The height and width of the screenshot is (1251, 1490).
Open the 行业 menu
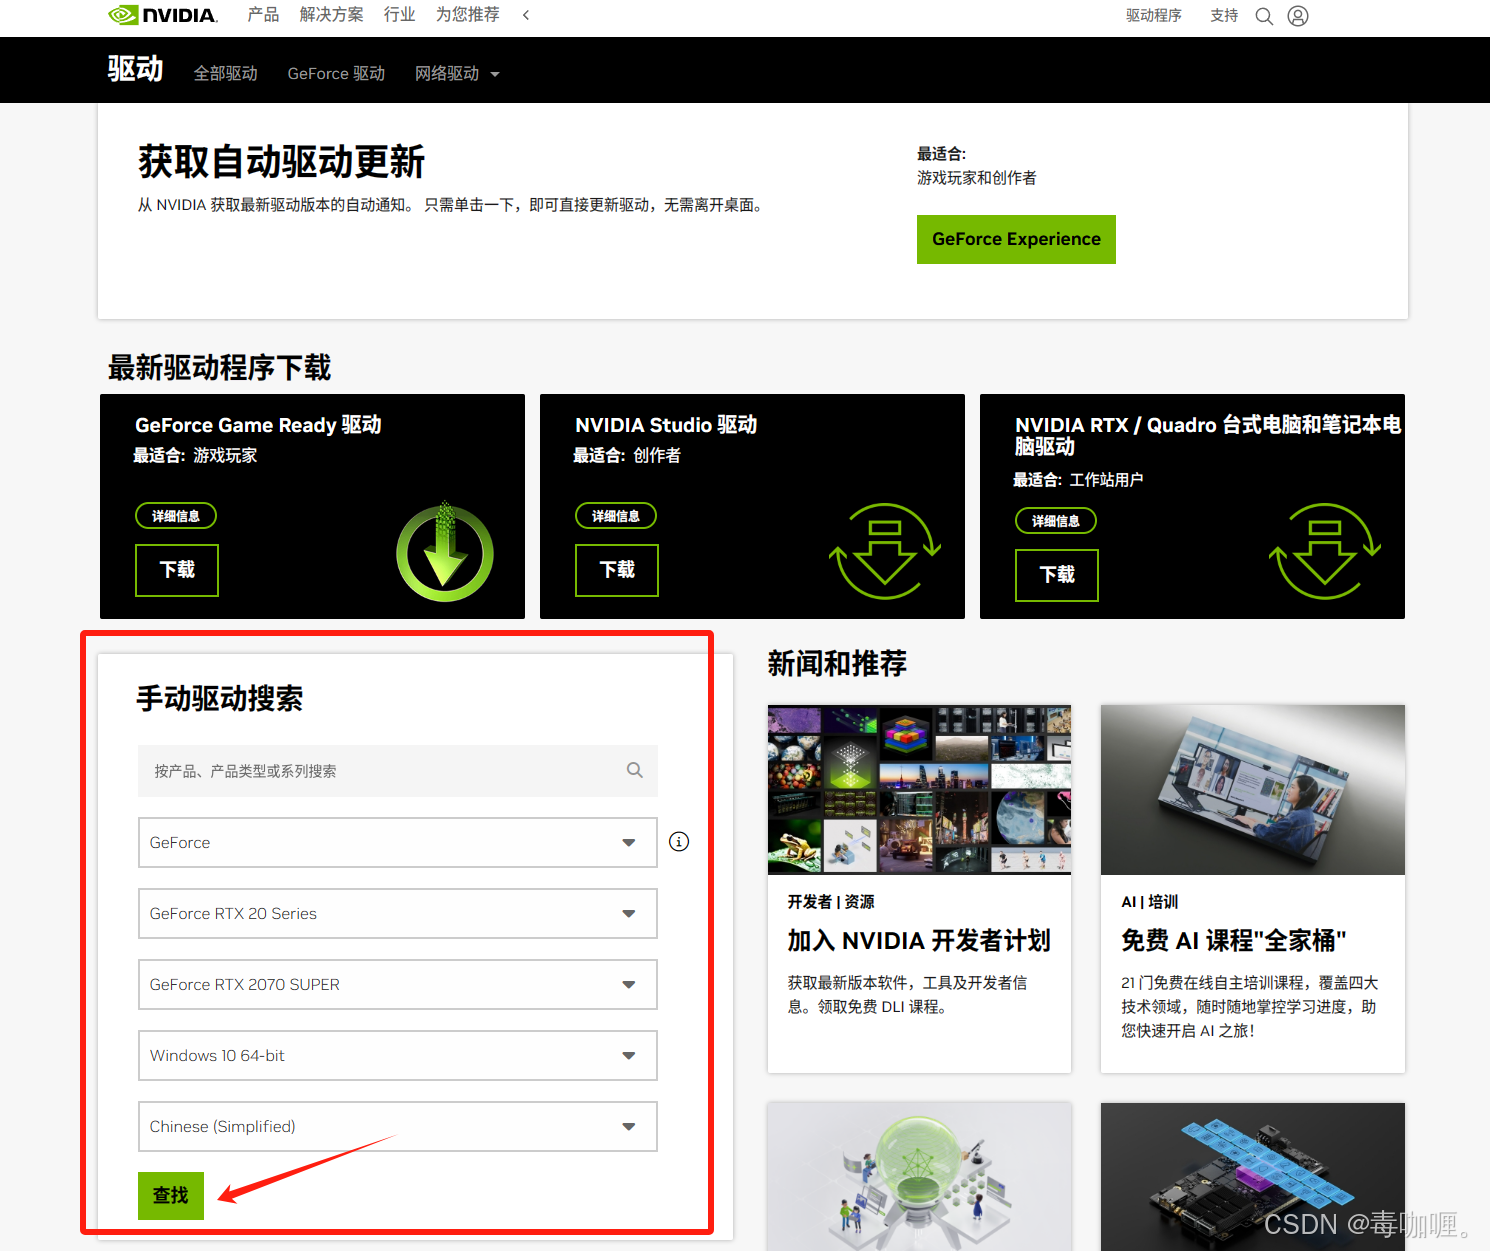click(400, 15)
